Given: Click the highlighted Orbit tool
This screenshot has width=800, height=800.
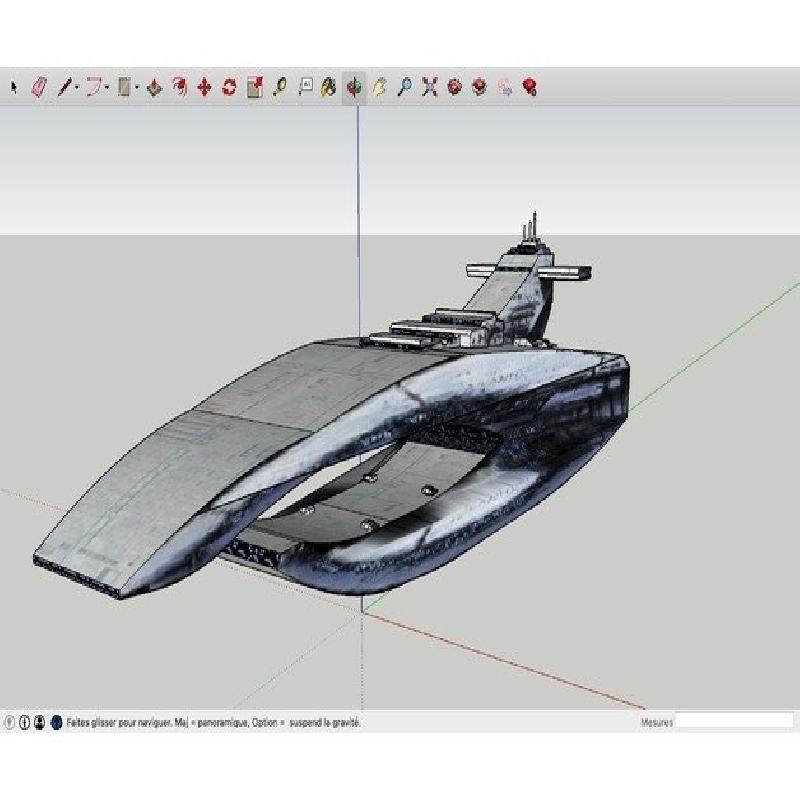Looking at the screenshot, I should point(354,88).
